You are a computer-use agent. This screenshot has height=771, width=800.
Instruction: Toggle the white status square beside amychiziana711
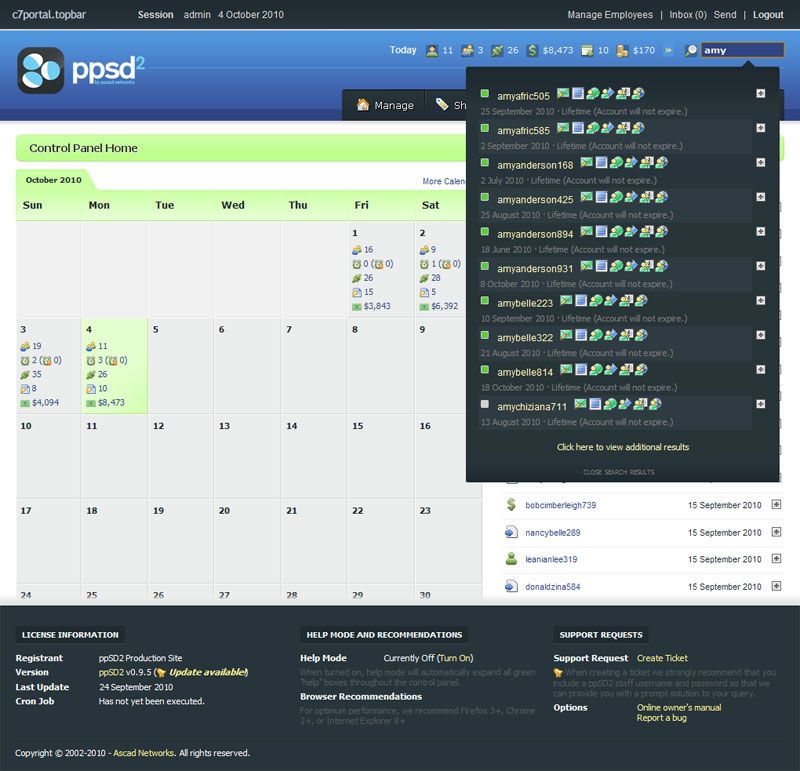click(484, 406)
